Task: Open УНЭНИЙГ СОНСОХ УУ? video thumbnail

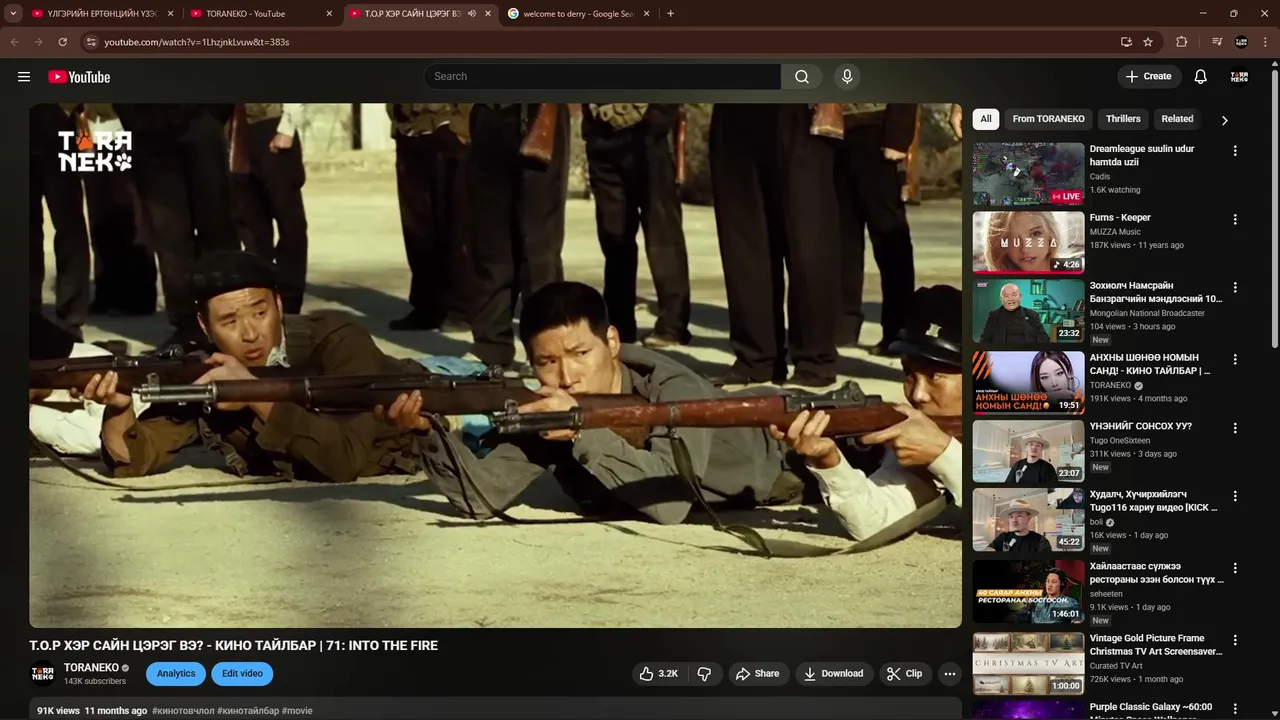Action: point(1028,451)
